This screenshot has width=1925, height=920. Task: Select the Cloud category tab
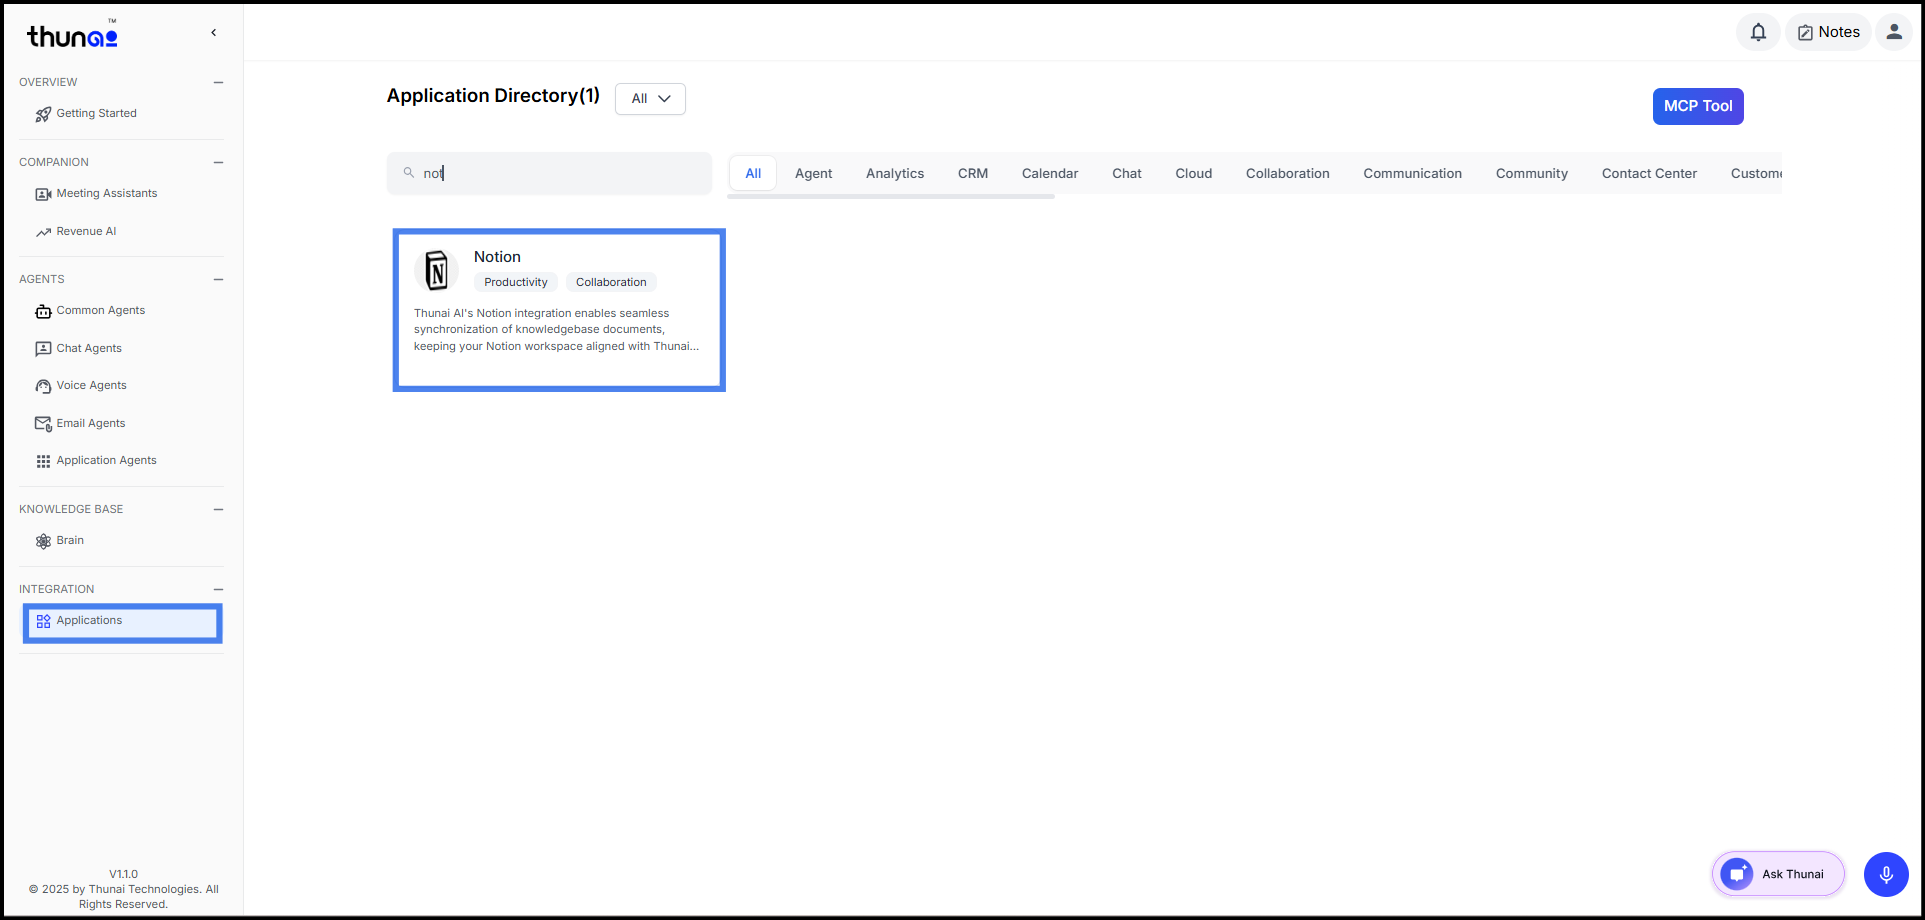[1194, 174]
